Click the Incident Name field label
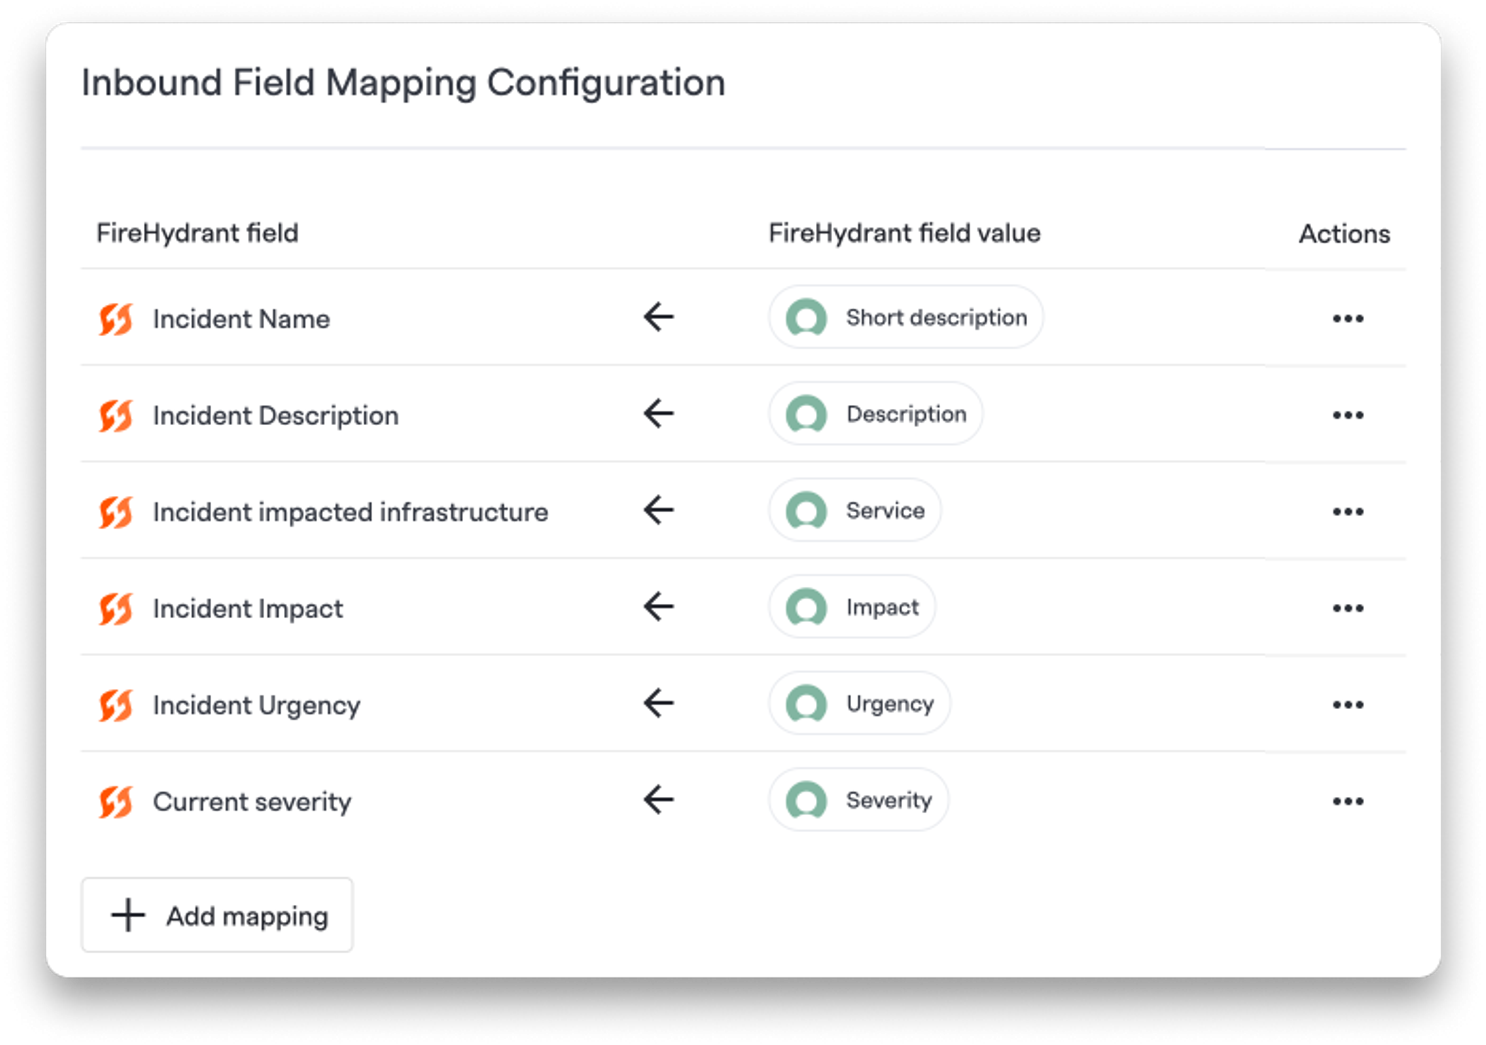The width and height of the screenshot is (1486, 1045). click(241, 319)
